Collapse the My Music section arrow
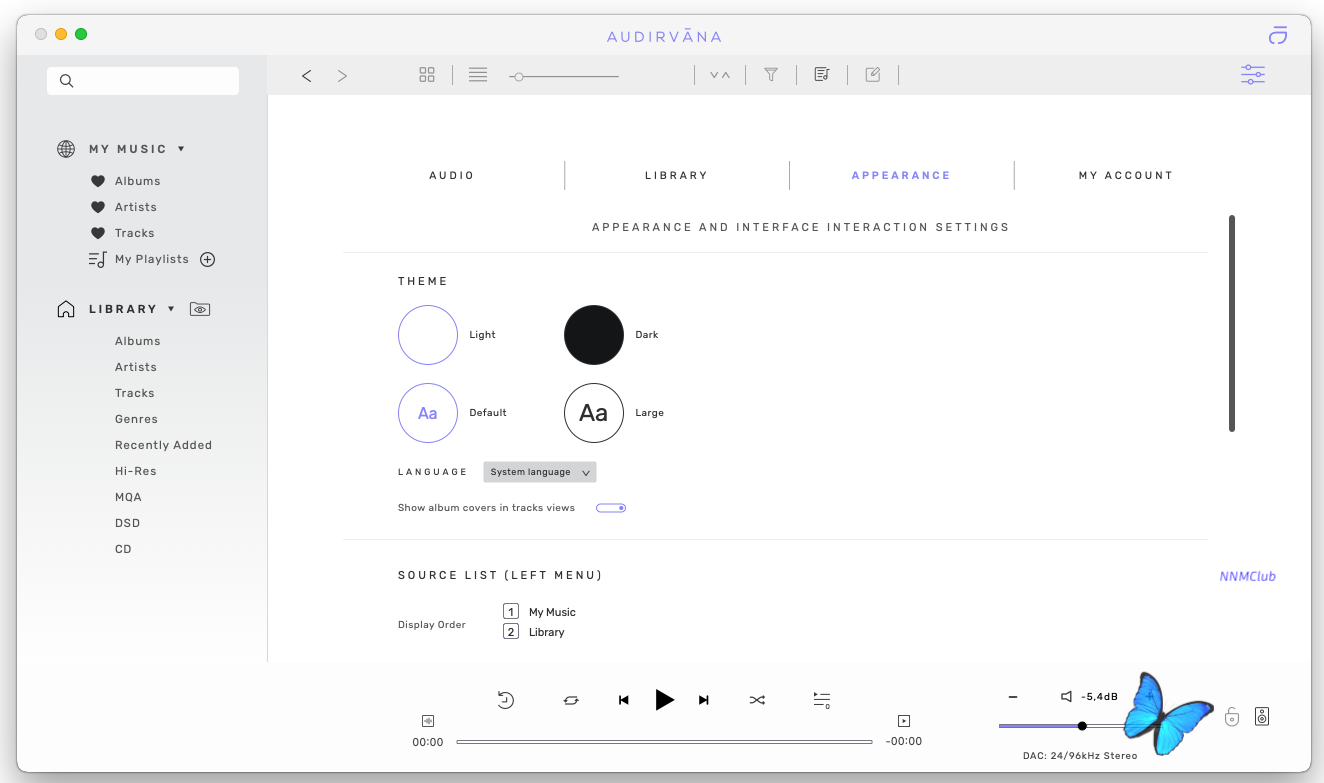Viewport: 1324px width, 783px height. tap(181, 149)
